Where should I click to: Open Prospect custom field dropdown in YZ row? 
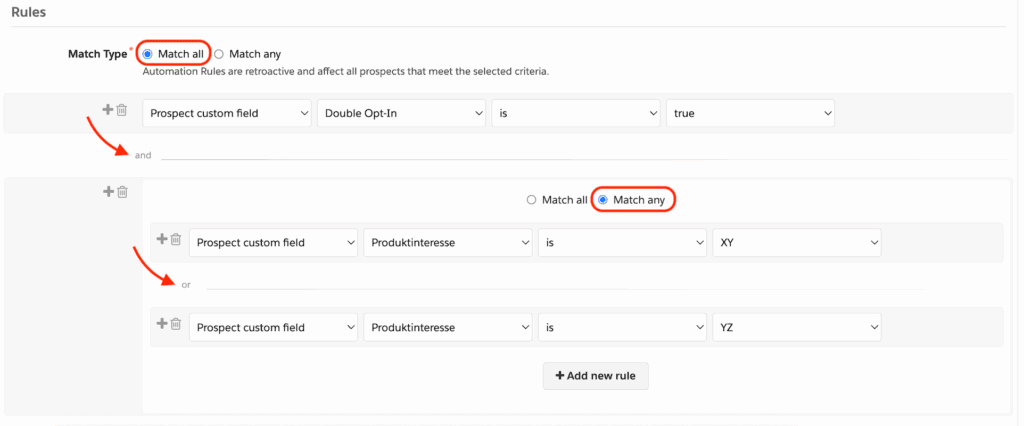click(274, 327)
